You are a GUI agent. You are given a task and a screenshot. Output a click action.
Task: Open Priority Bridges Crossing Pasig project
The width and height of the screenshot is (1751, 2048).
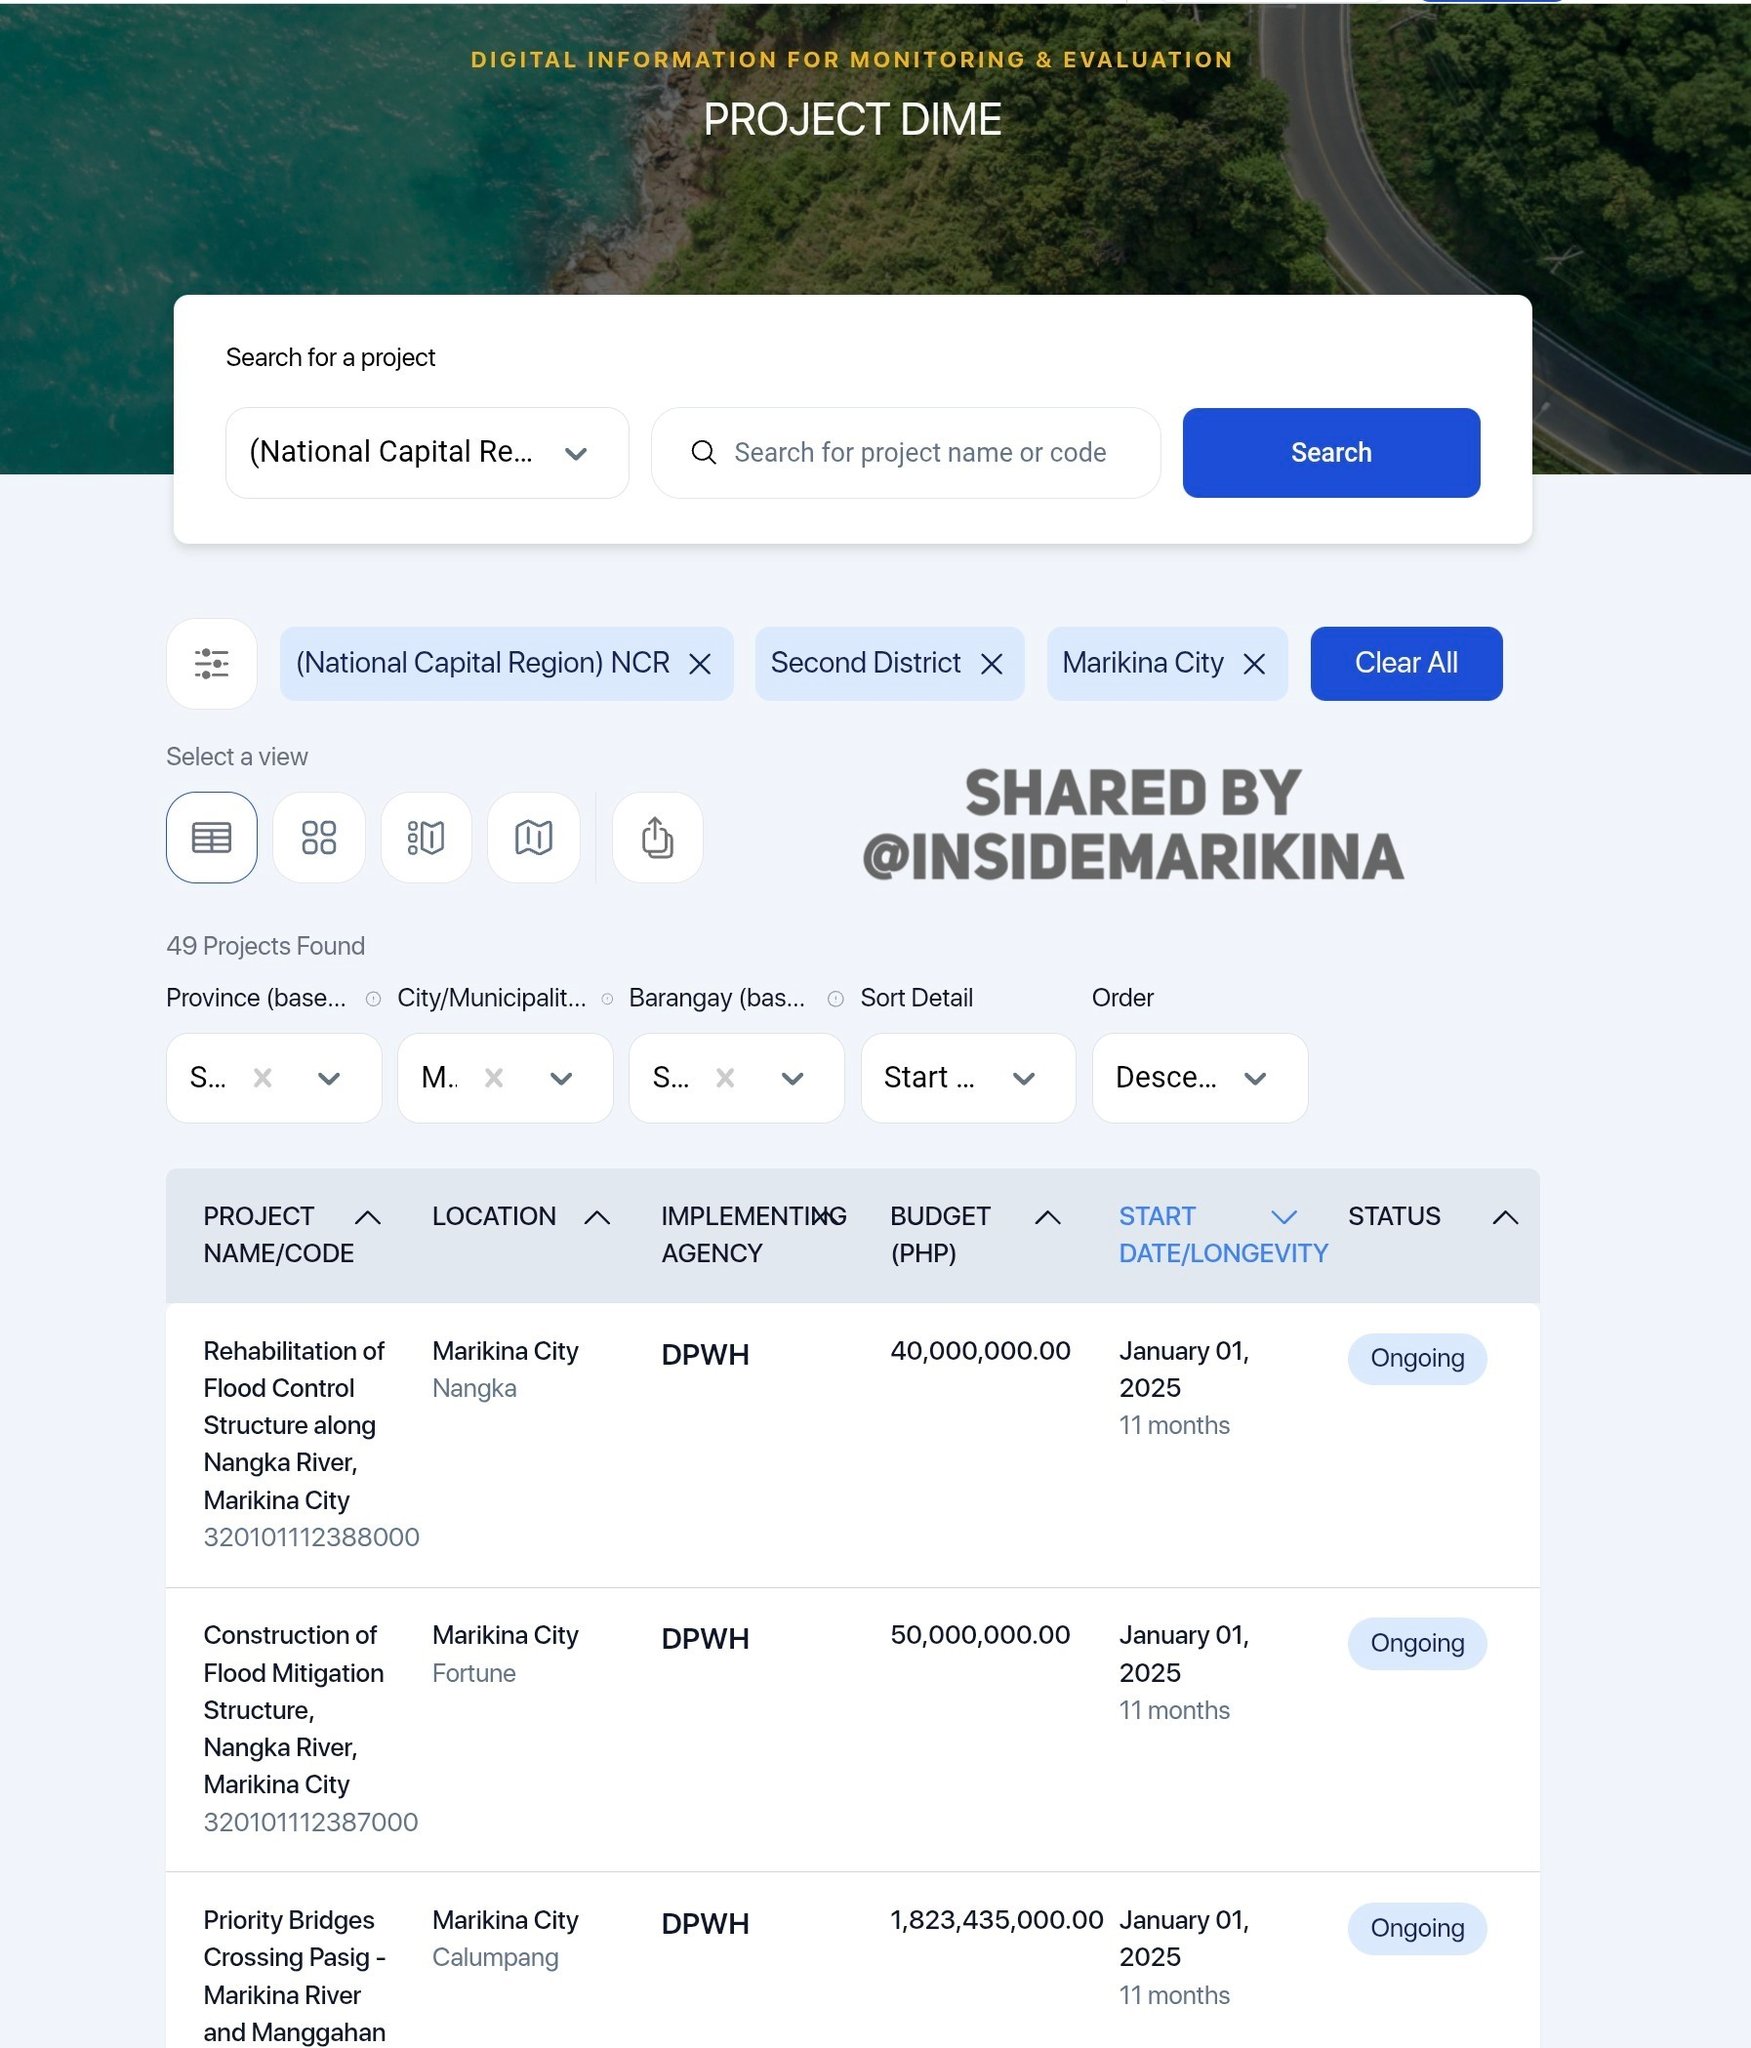(x=294, y=1975)
